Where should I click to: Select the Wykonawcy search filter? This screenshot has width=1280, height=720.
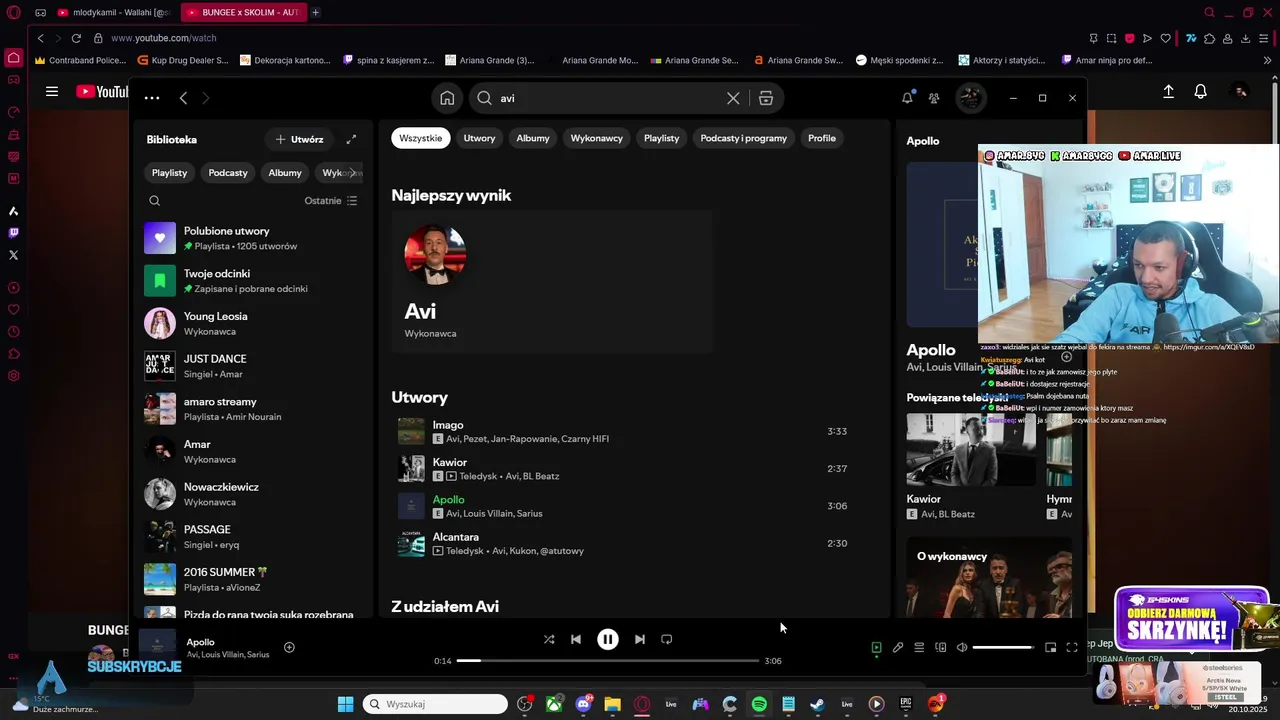[597, 138]
